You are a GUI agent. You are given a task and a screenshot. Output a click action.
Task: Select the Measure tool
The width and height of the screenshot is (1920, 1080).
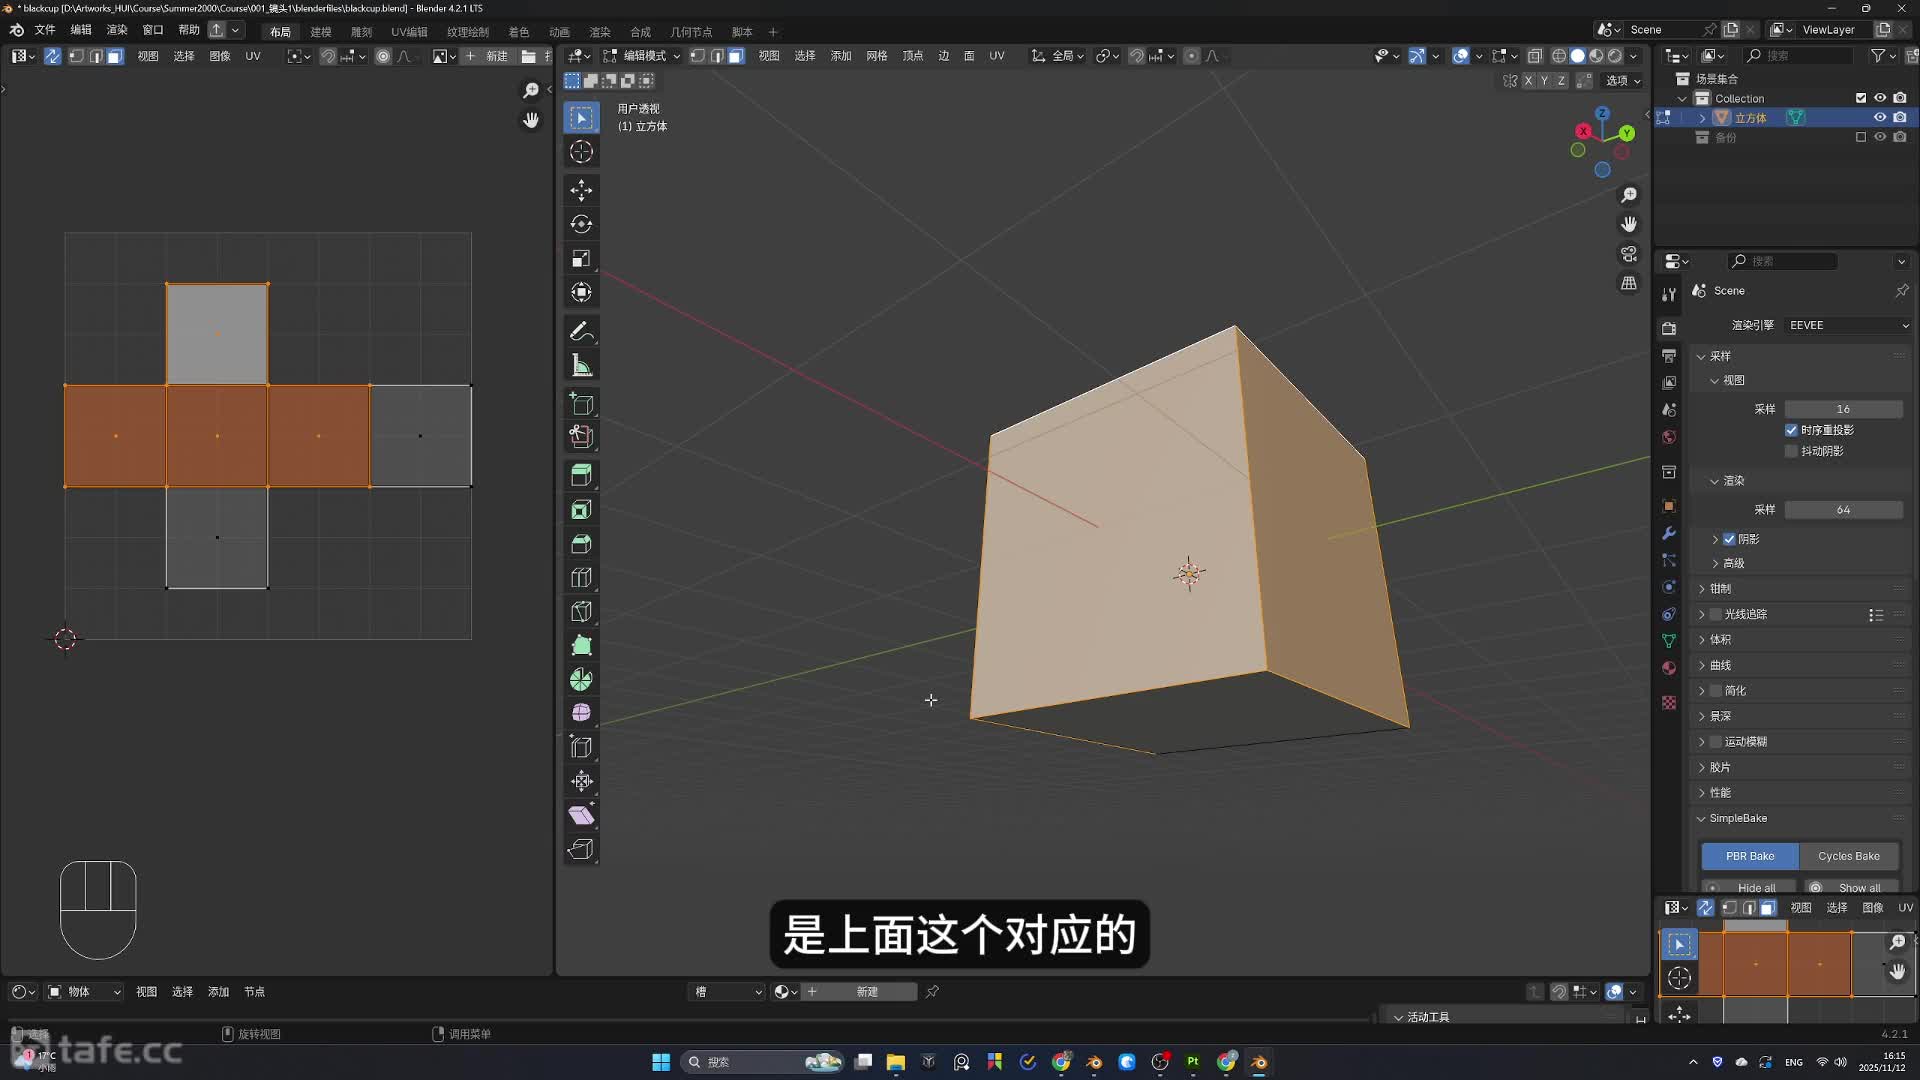581,365
